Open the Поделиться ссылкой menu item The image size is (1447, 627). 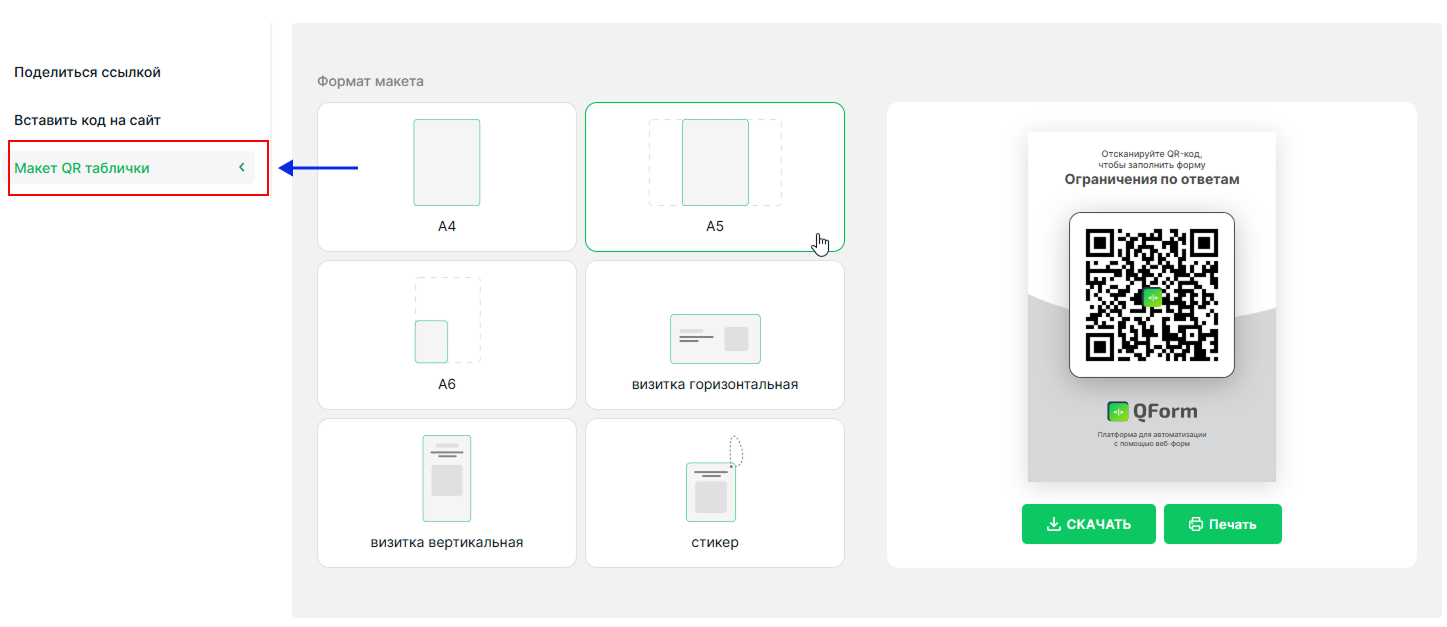(x=88, y=72)
